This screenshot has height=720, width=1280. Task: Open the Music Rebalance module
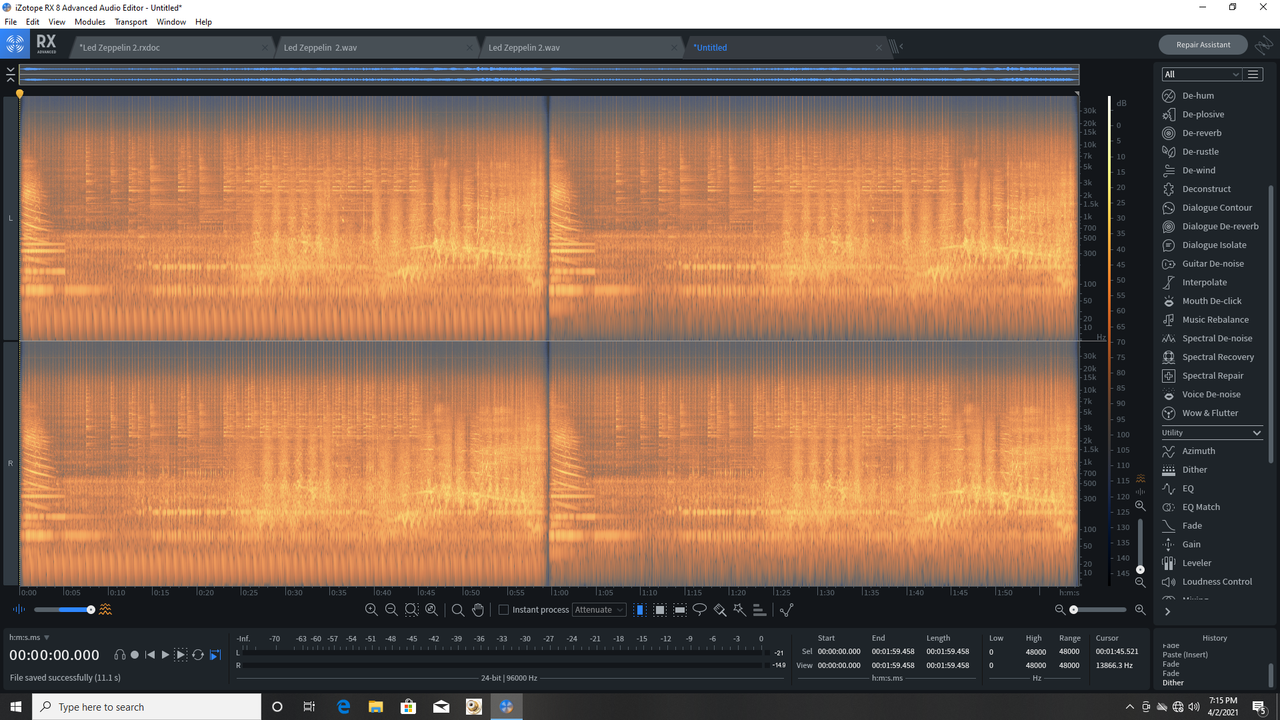pyautogui.click(x=1212, y=320)
